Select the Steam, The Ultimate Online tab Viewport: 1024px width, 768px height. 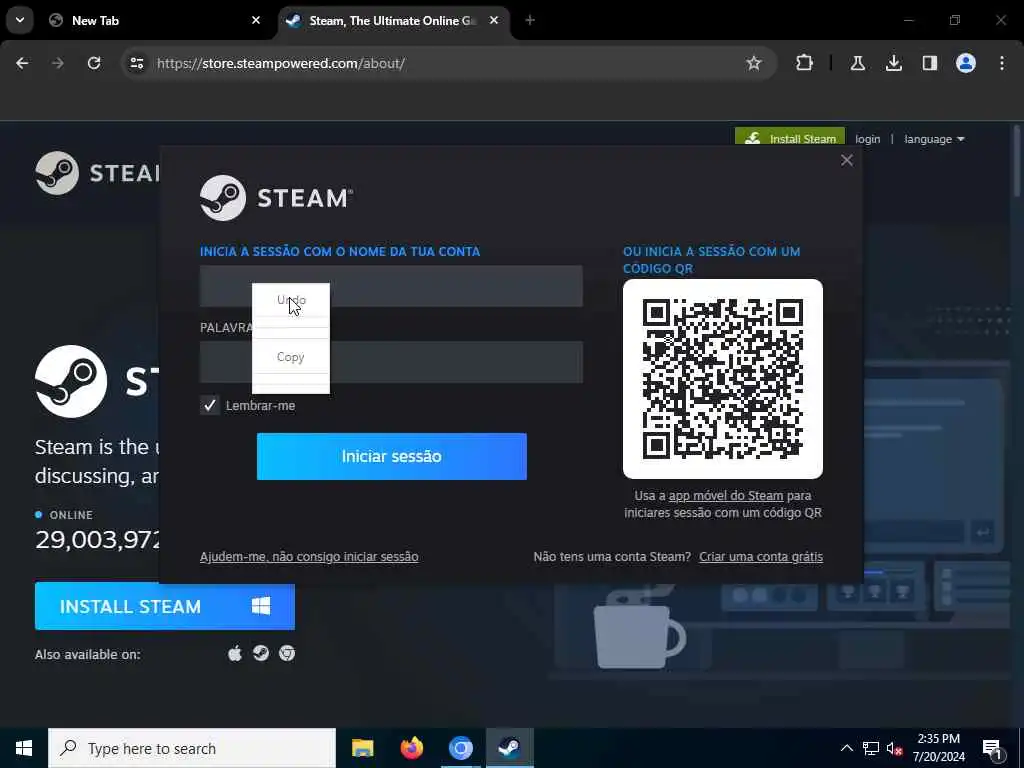click(394, 20)
